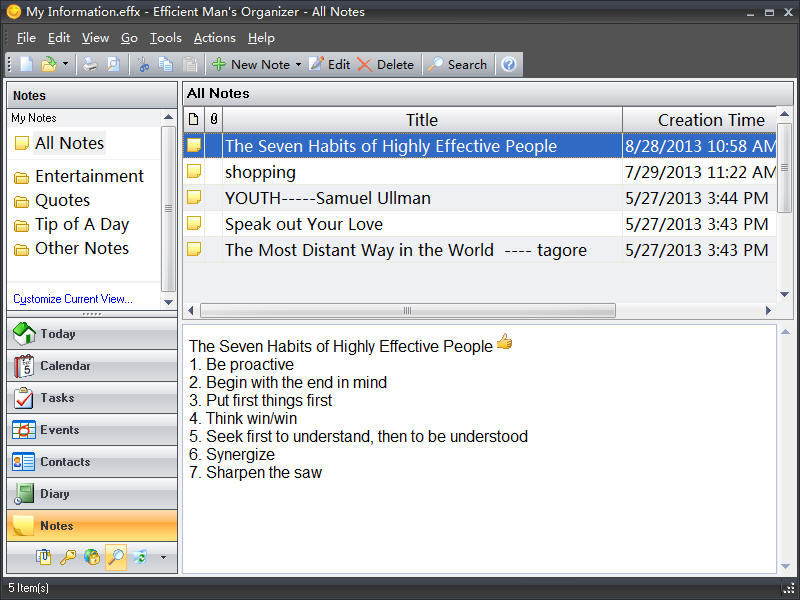Select the Speak out Your Love note
The height and width of the screenshot is (600, 800).
480,224
